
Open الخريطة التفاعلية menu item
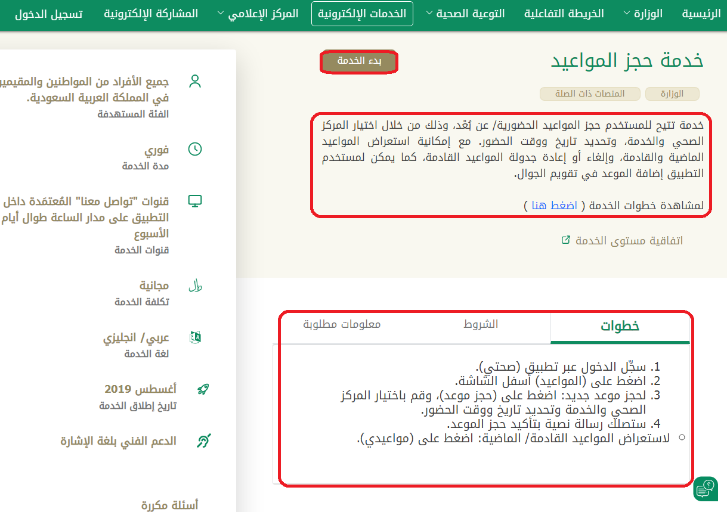(564, 13)
